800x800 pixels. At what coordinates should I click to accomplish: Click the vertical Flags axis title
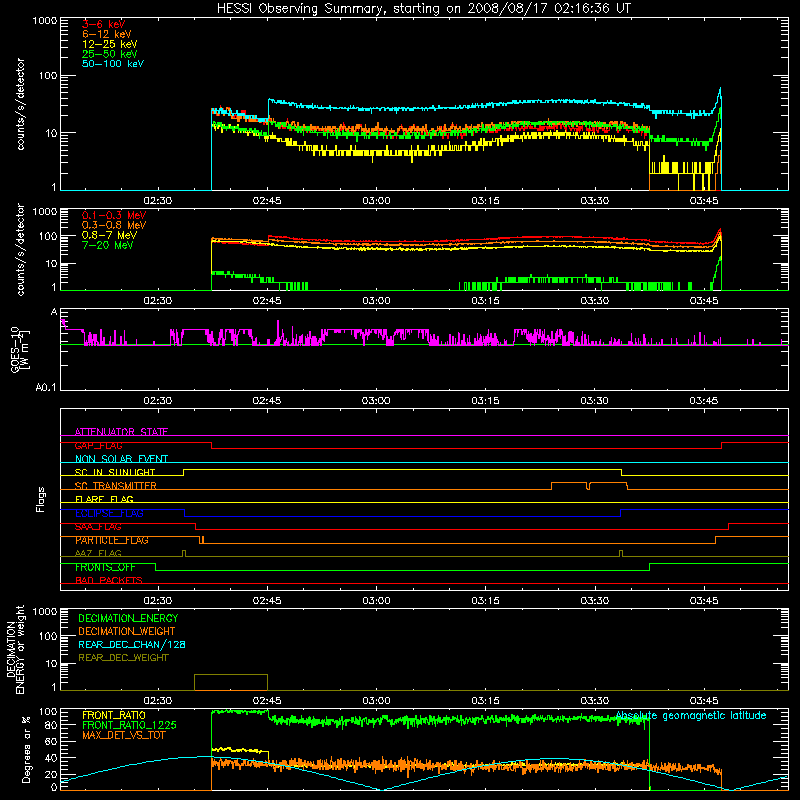(x=41, y=499)
